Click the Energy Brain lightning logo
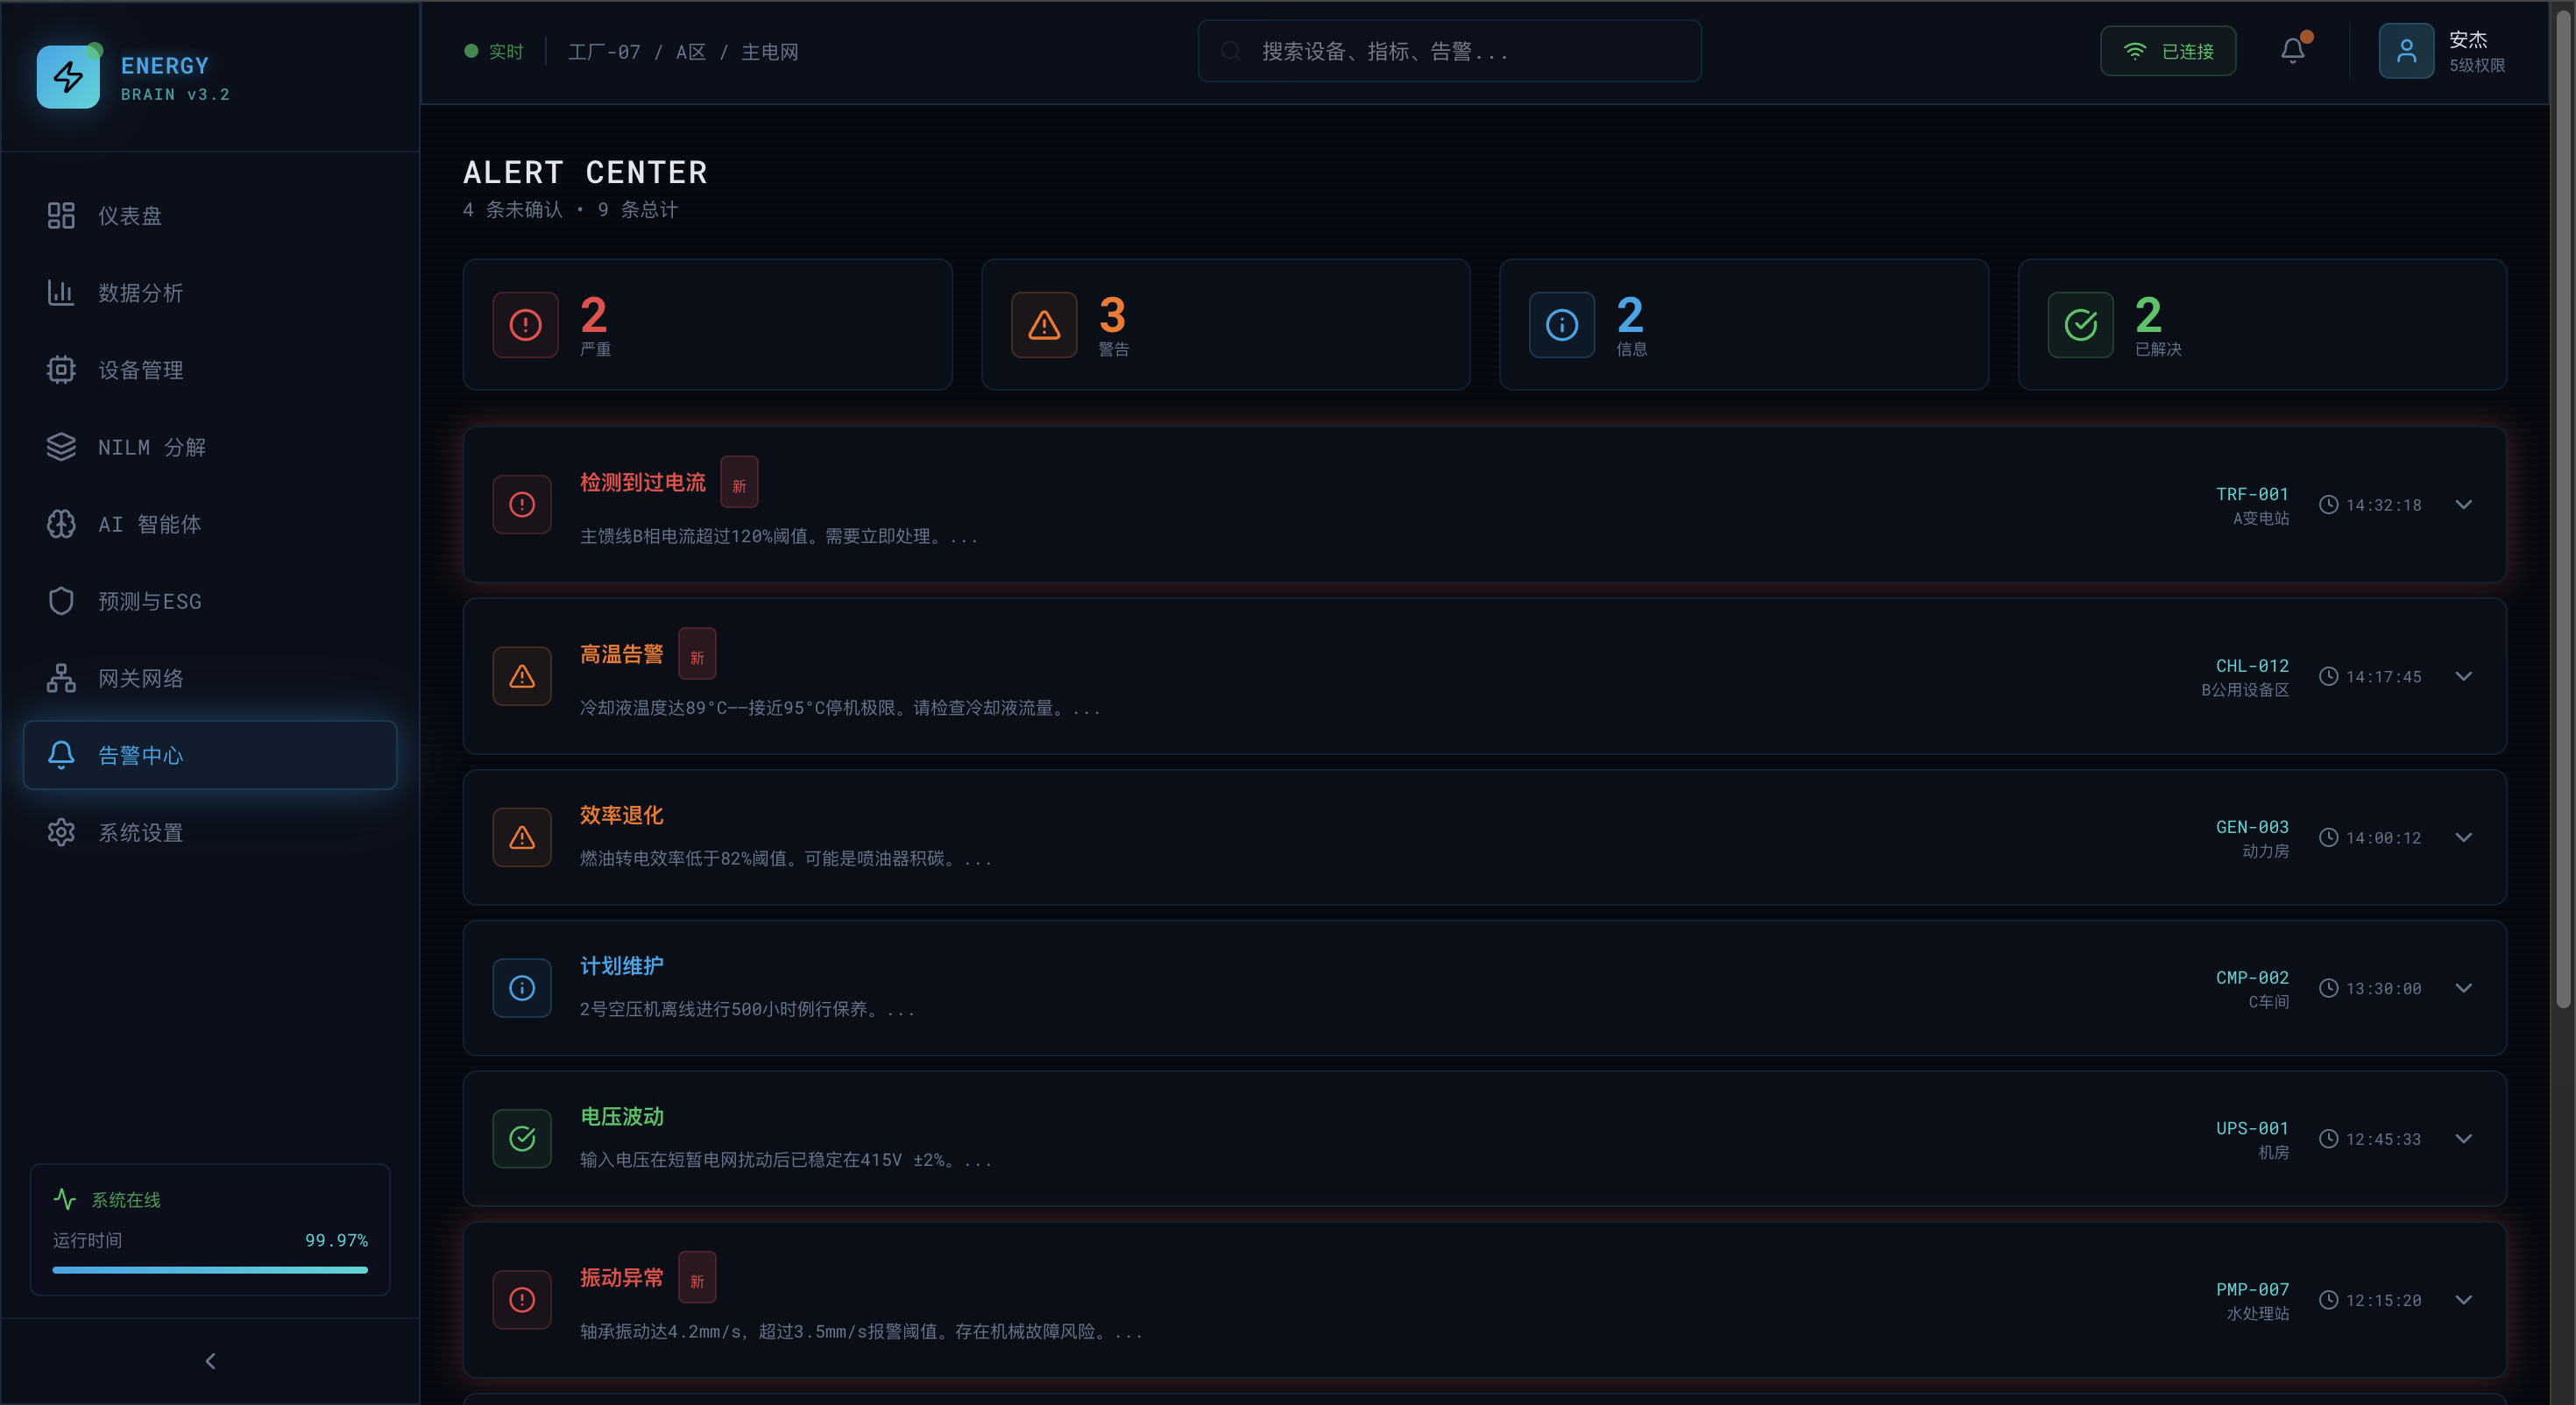The image size is (2576, 1405). [68, 77]
